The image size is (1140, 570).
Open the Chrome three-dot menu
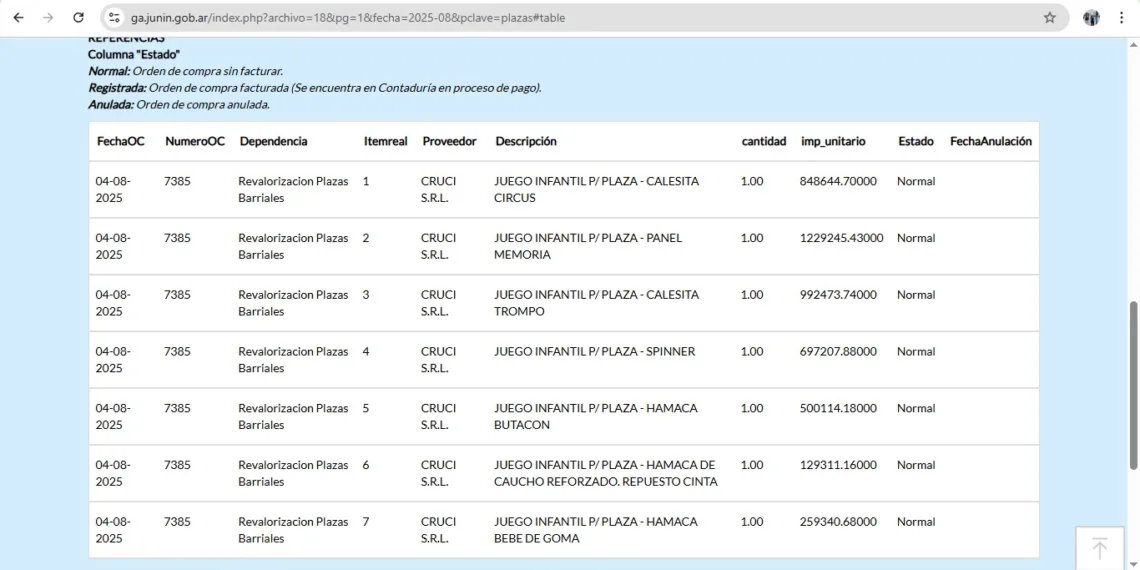point(1121,17)
